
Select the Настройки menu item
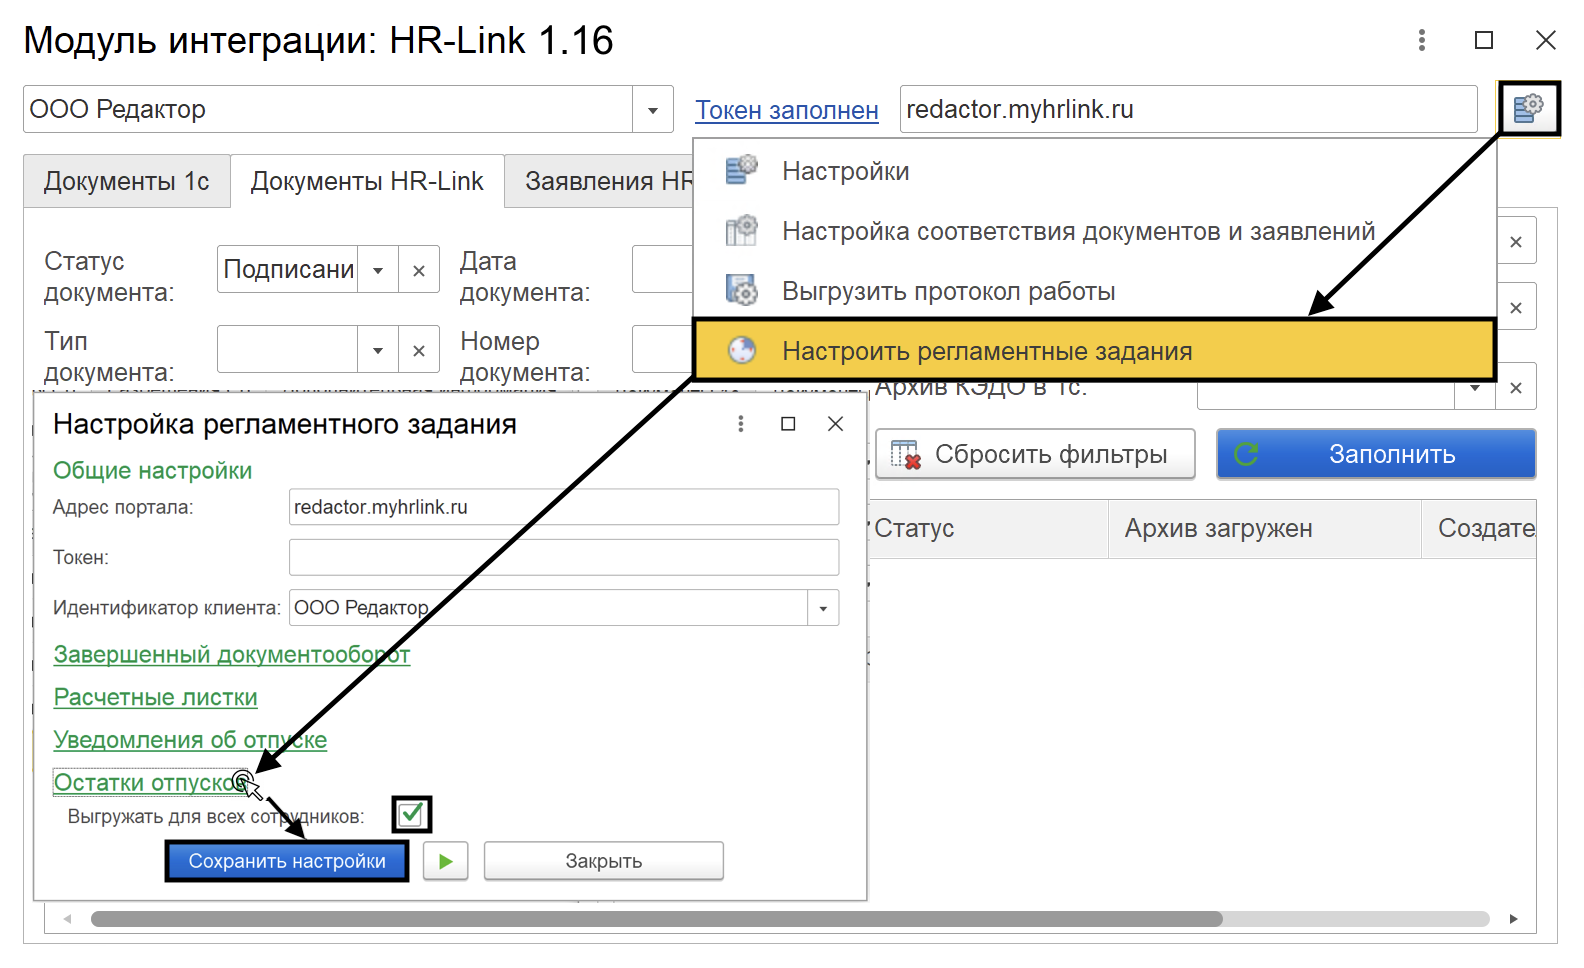pyautogui.click(x=1094, y=171)
